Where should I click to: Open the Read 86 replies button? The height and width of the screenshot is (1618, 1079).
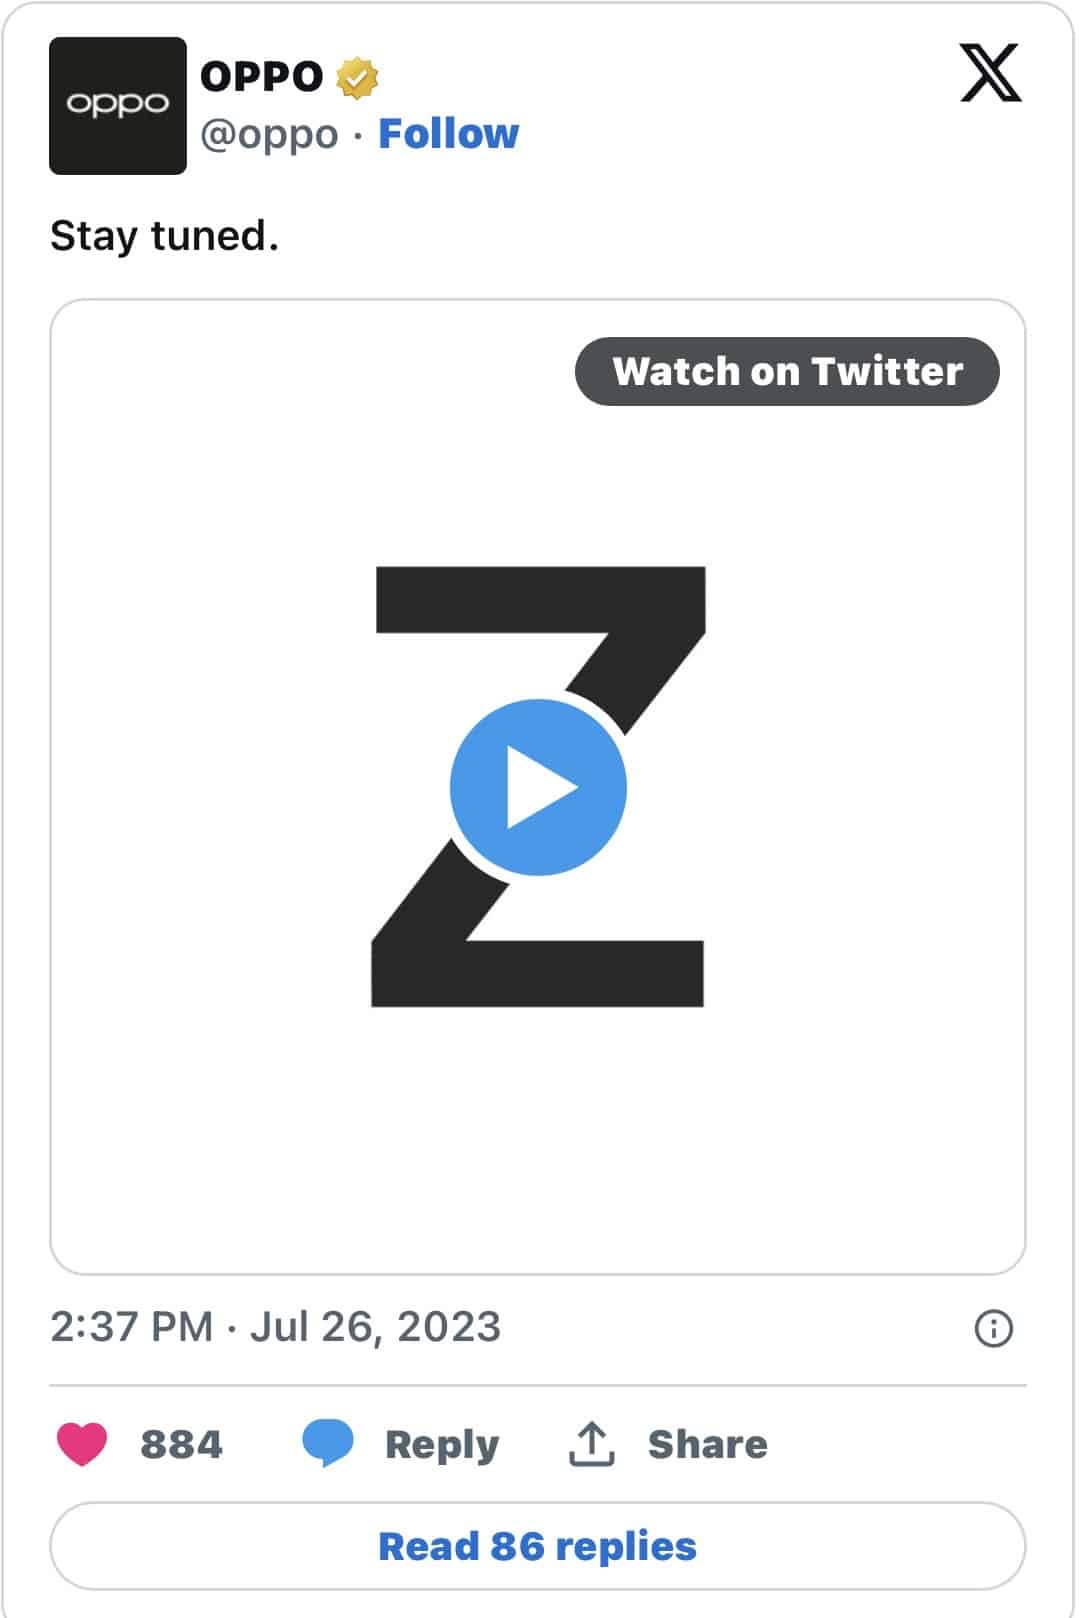coord(538,1546)
